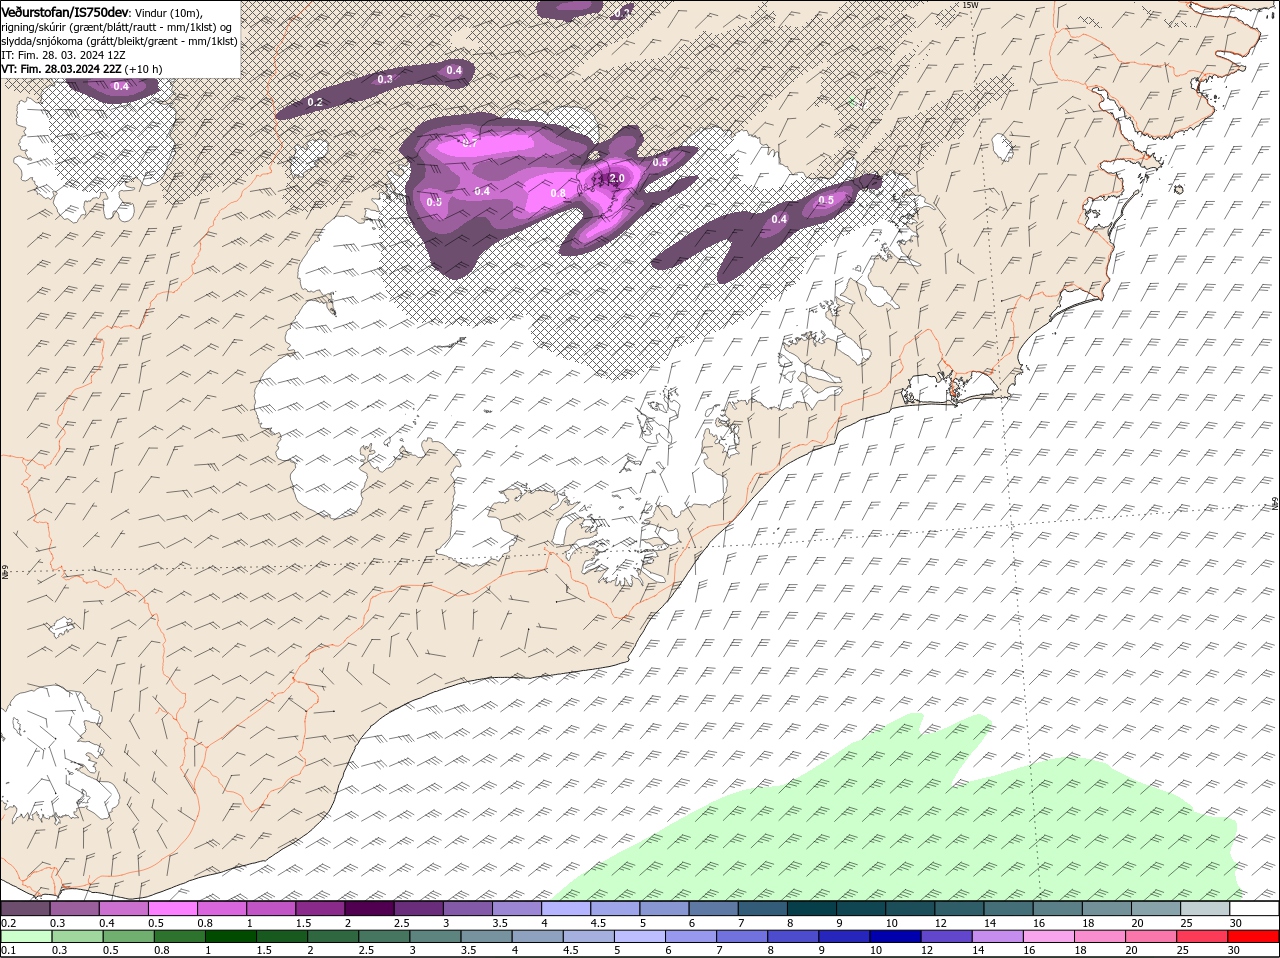Click the '2.0' contour label on the map
The width and height of the screenshot is (1280, 958).
tap(616, 178)
